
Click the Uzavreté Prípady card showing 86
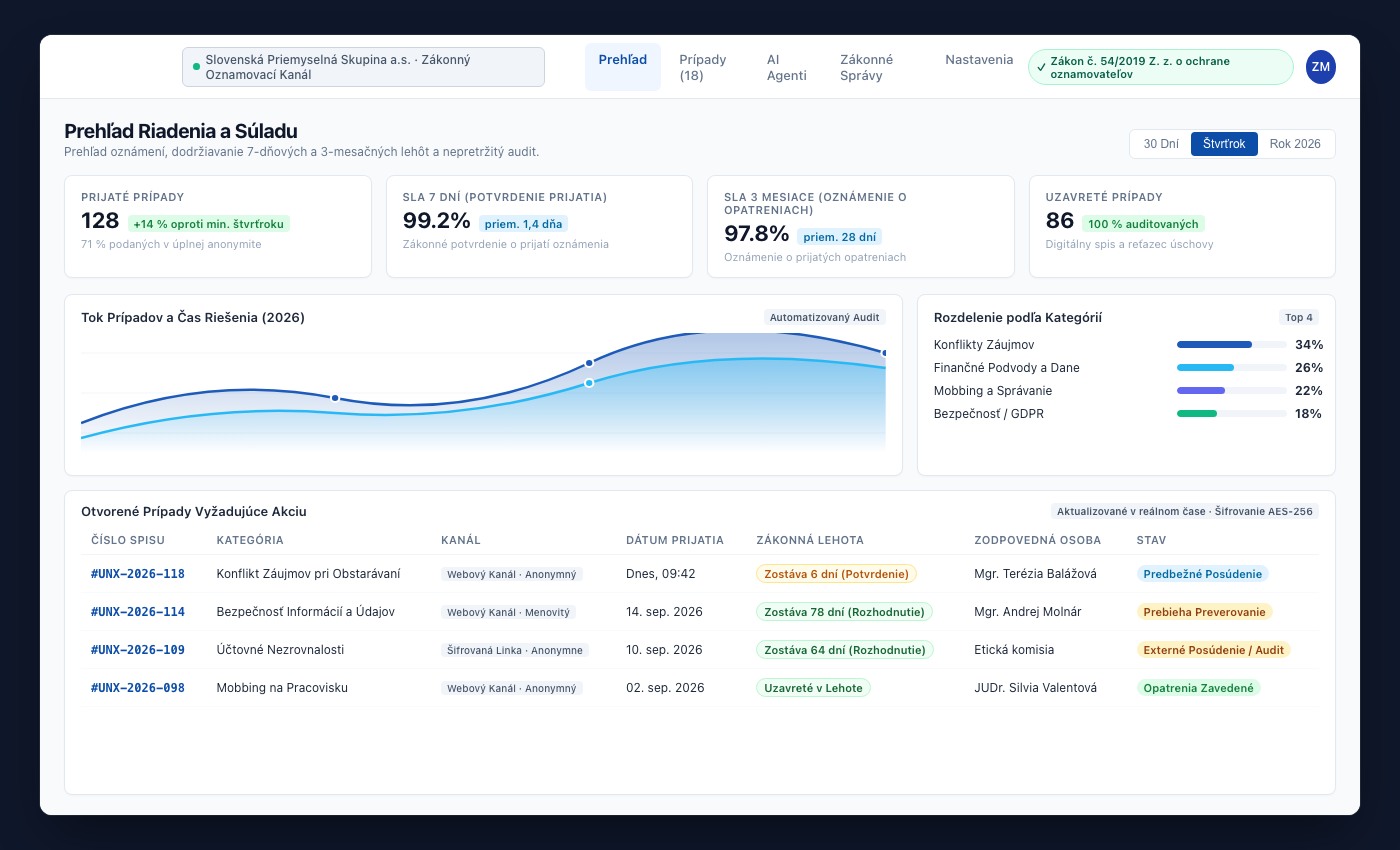tap(1182, 226)
